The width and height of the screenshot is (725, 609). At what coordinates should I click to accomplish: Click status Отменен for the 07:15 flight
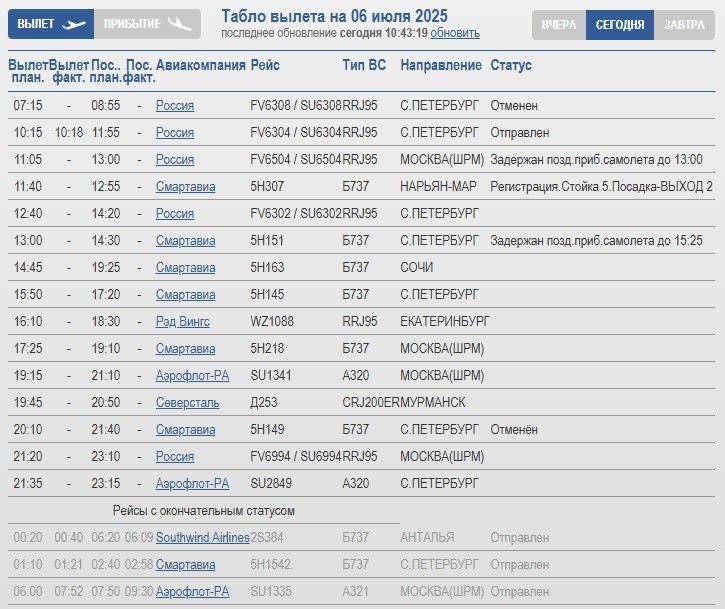514,105
